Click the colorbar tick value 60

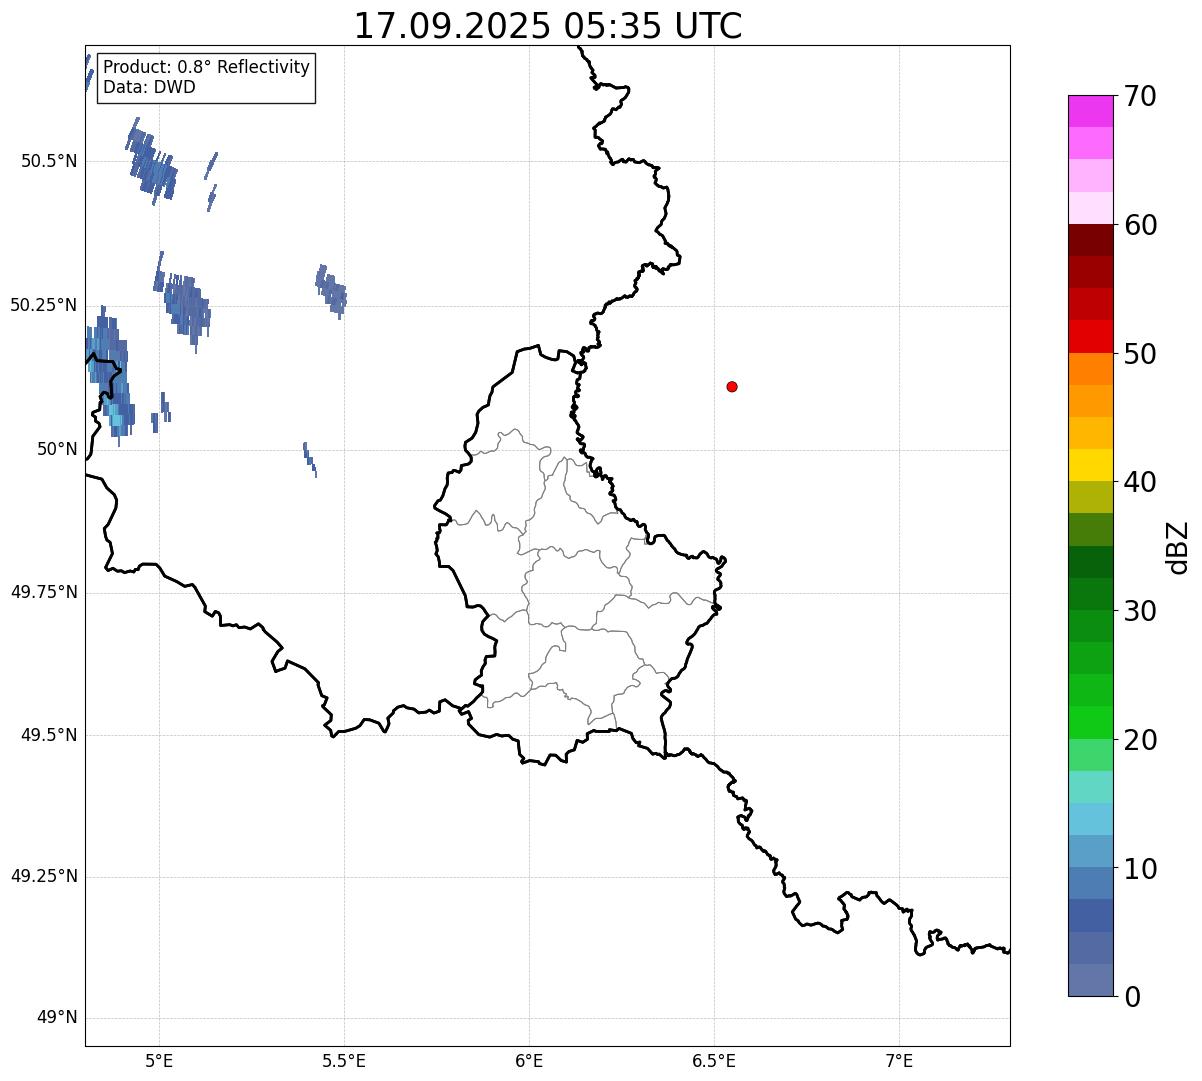tap(1140, 225)
